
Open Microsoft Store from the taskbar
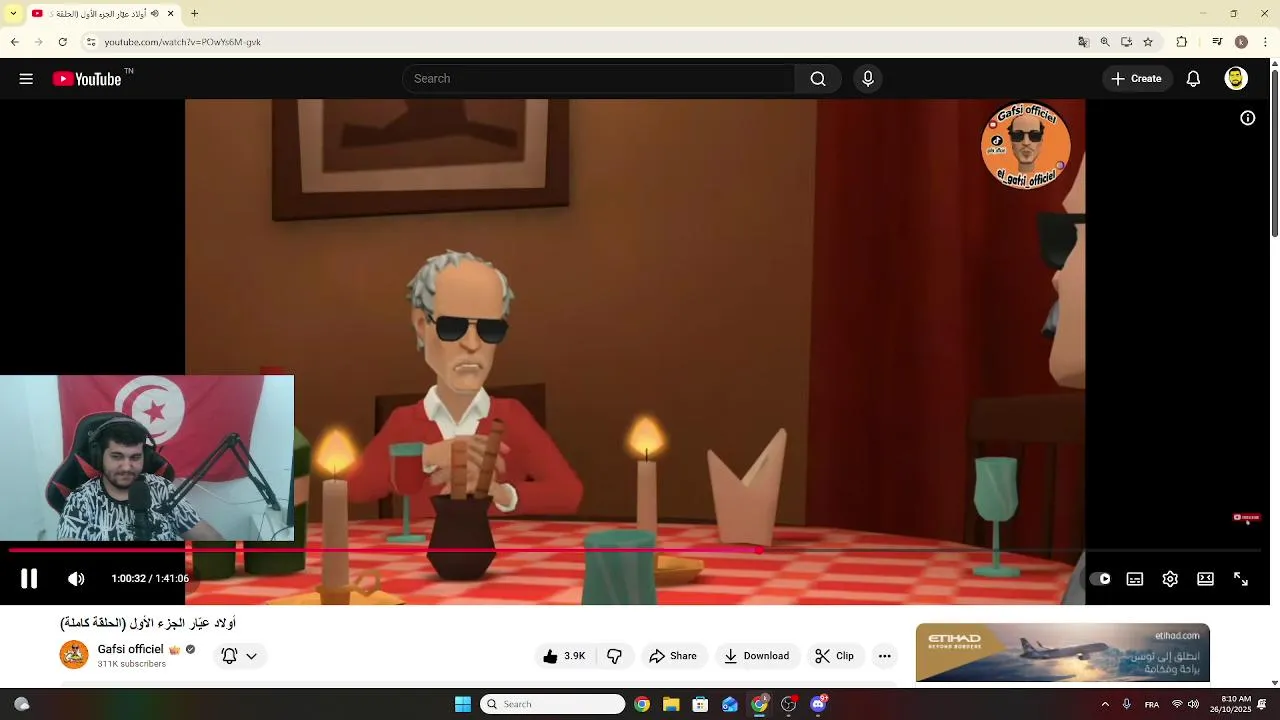coord(700,704)
